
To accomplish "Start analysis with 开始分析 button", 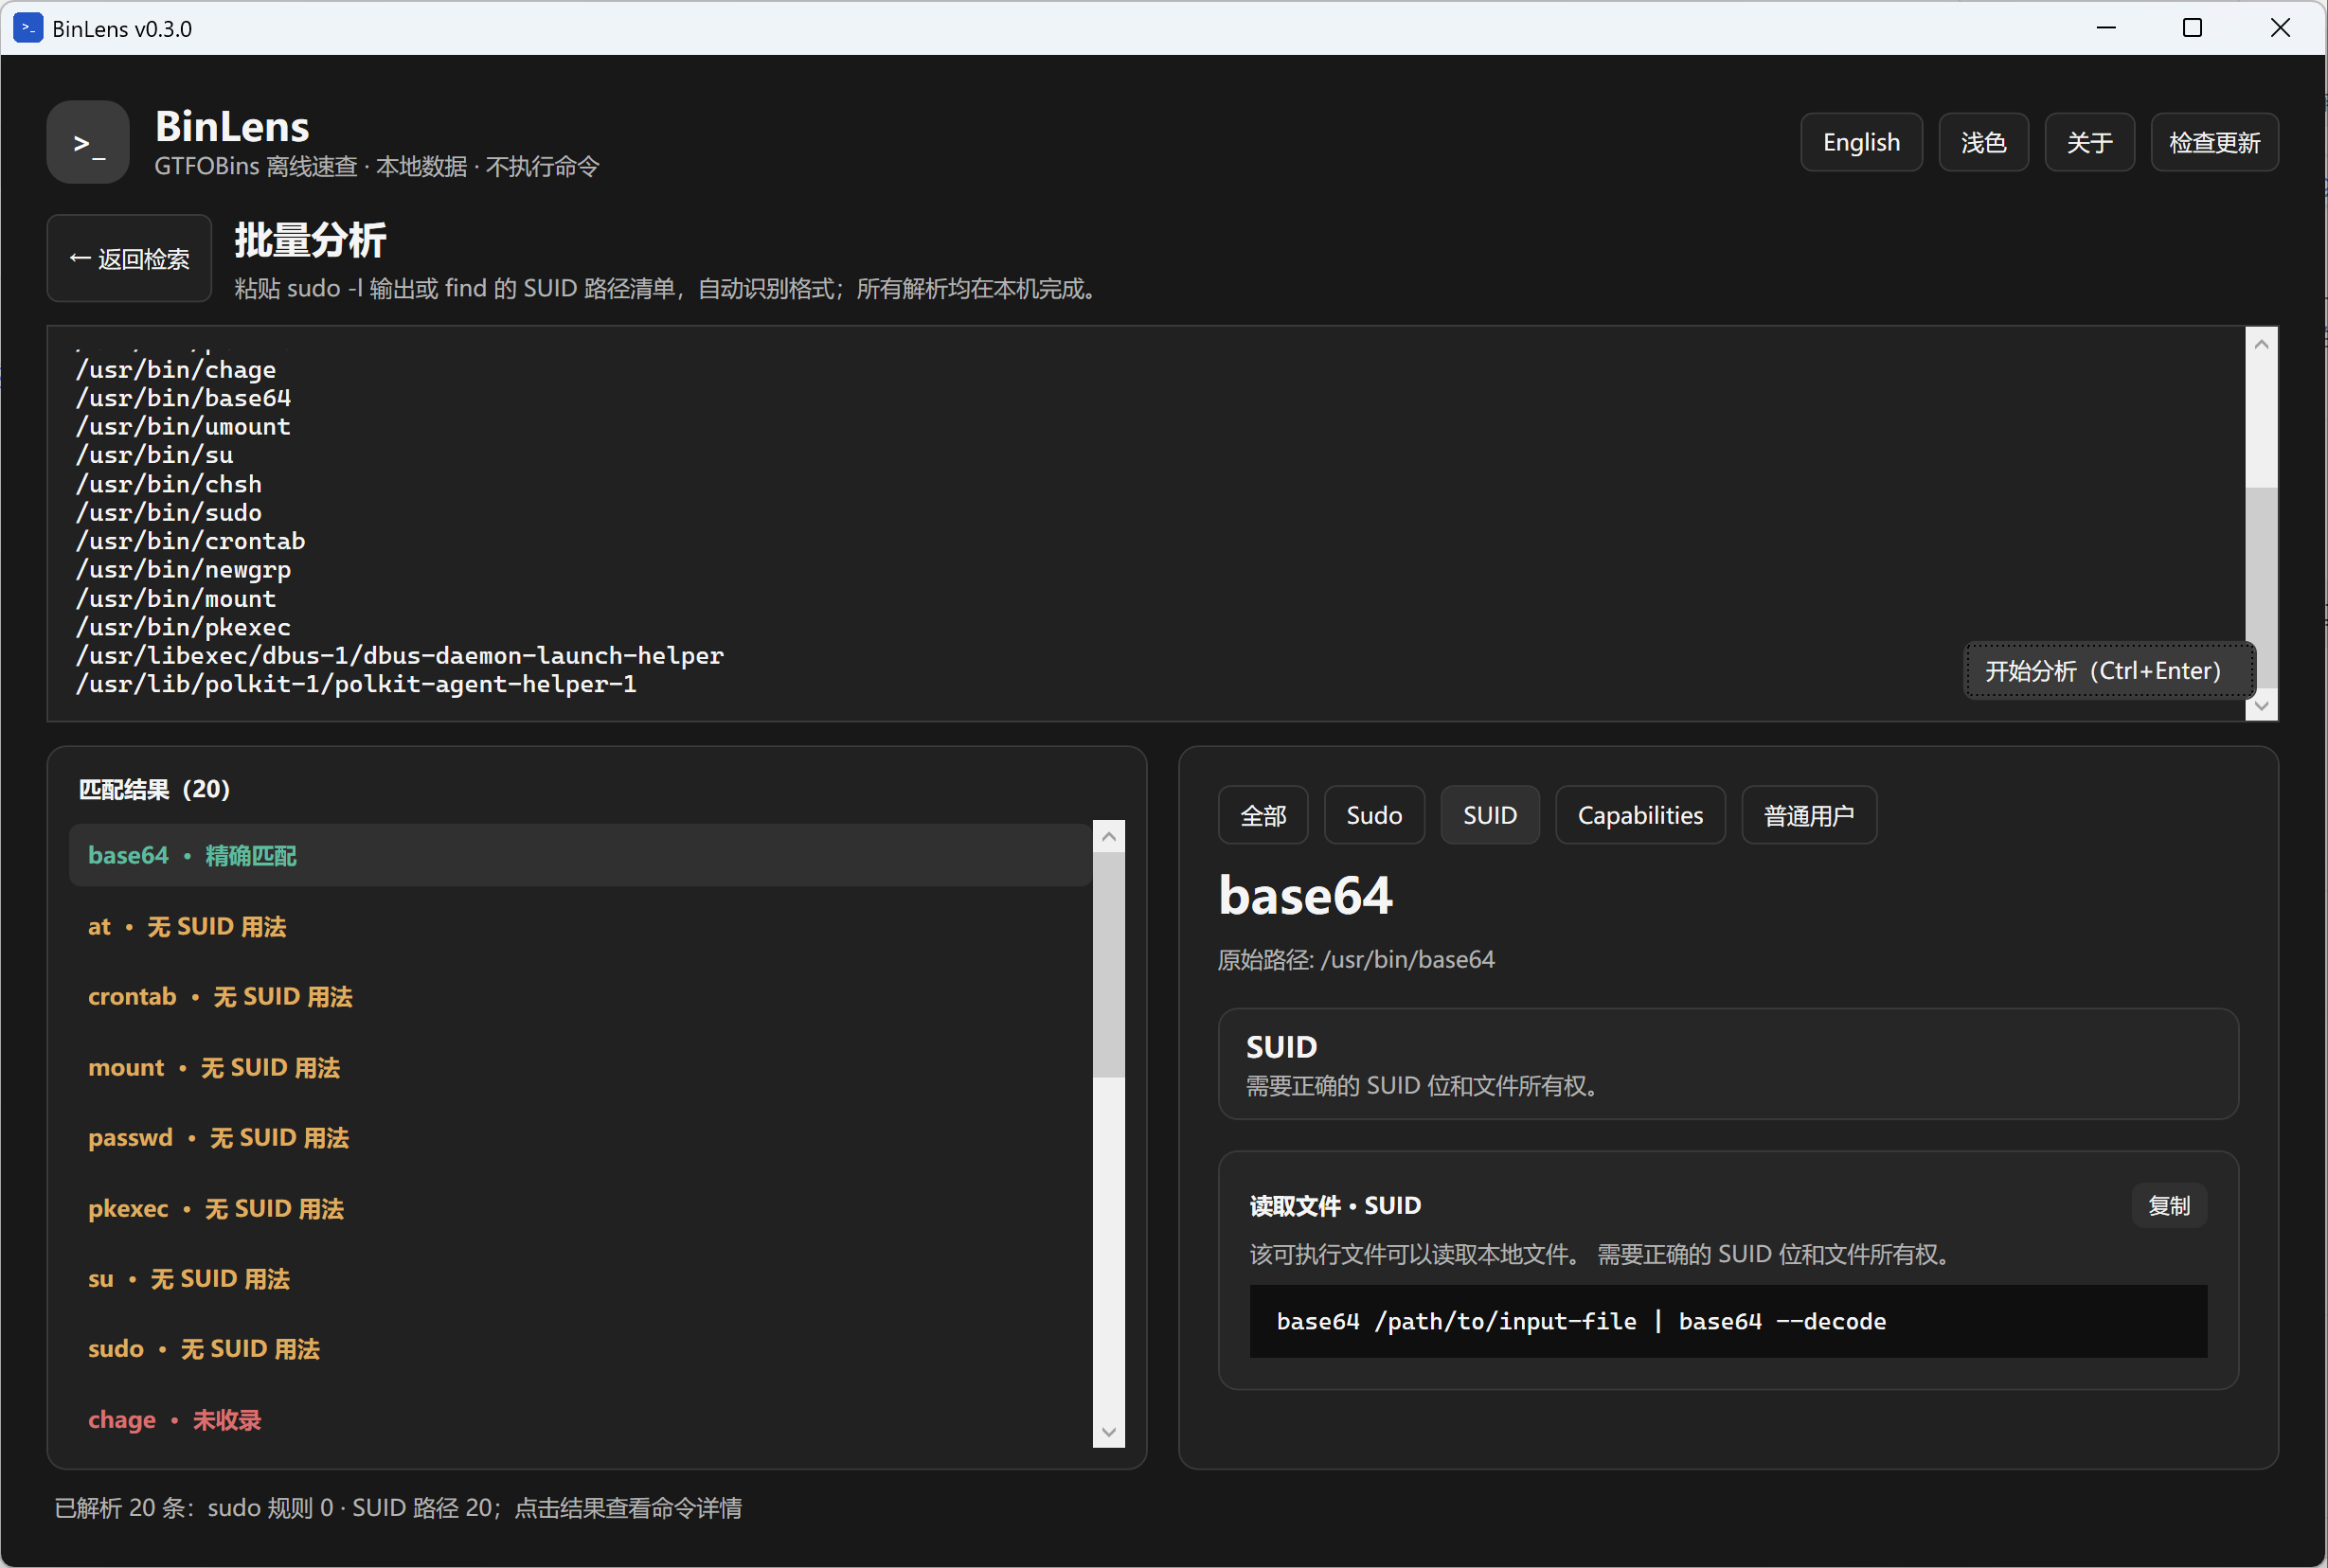I will [x=2108, y=670].
